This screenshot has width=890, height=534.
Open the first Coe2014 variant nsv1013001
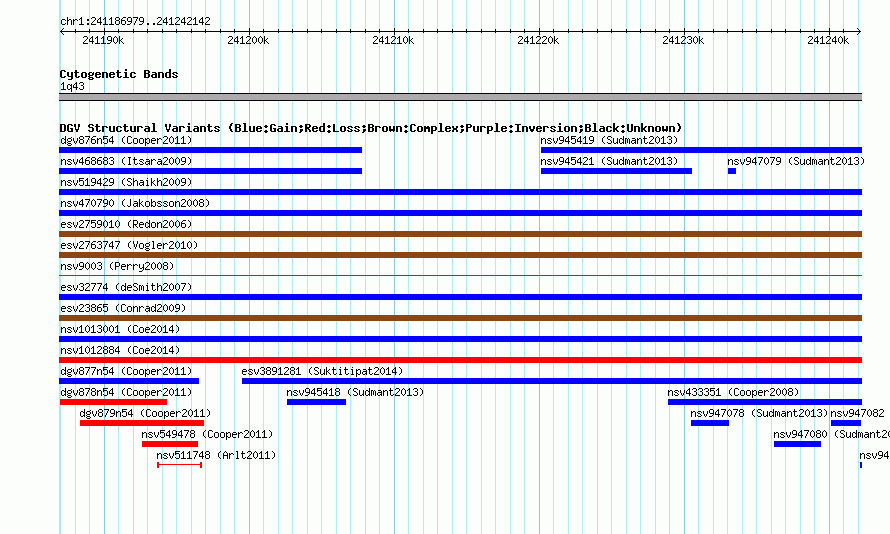coord(120,329)
